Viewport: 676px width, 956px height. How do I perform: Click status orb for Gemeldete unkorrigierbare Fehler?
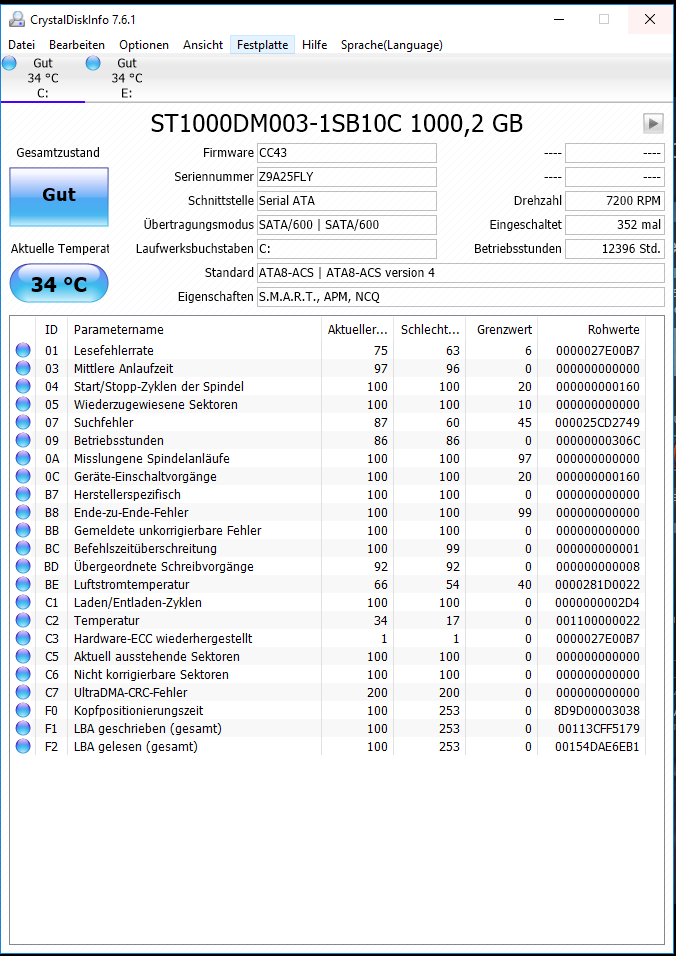coord(23,530)
